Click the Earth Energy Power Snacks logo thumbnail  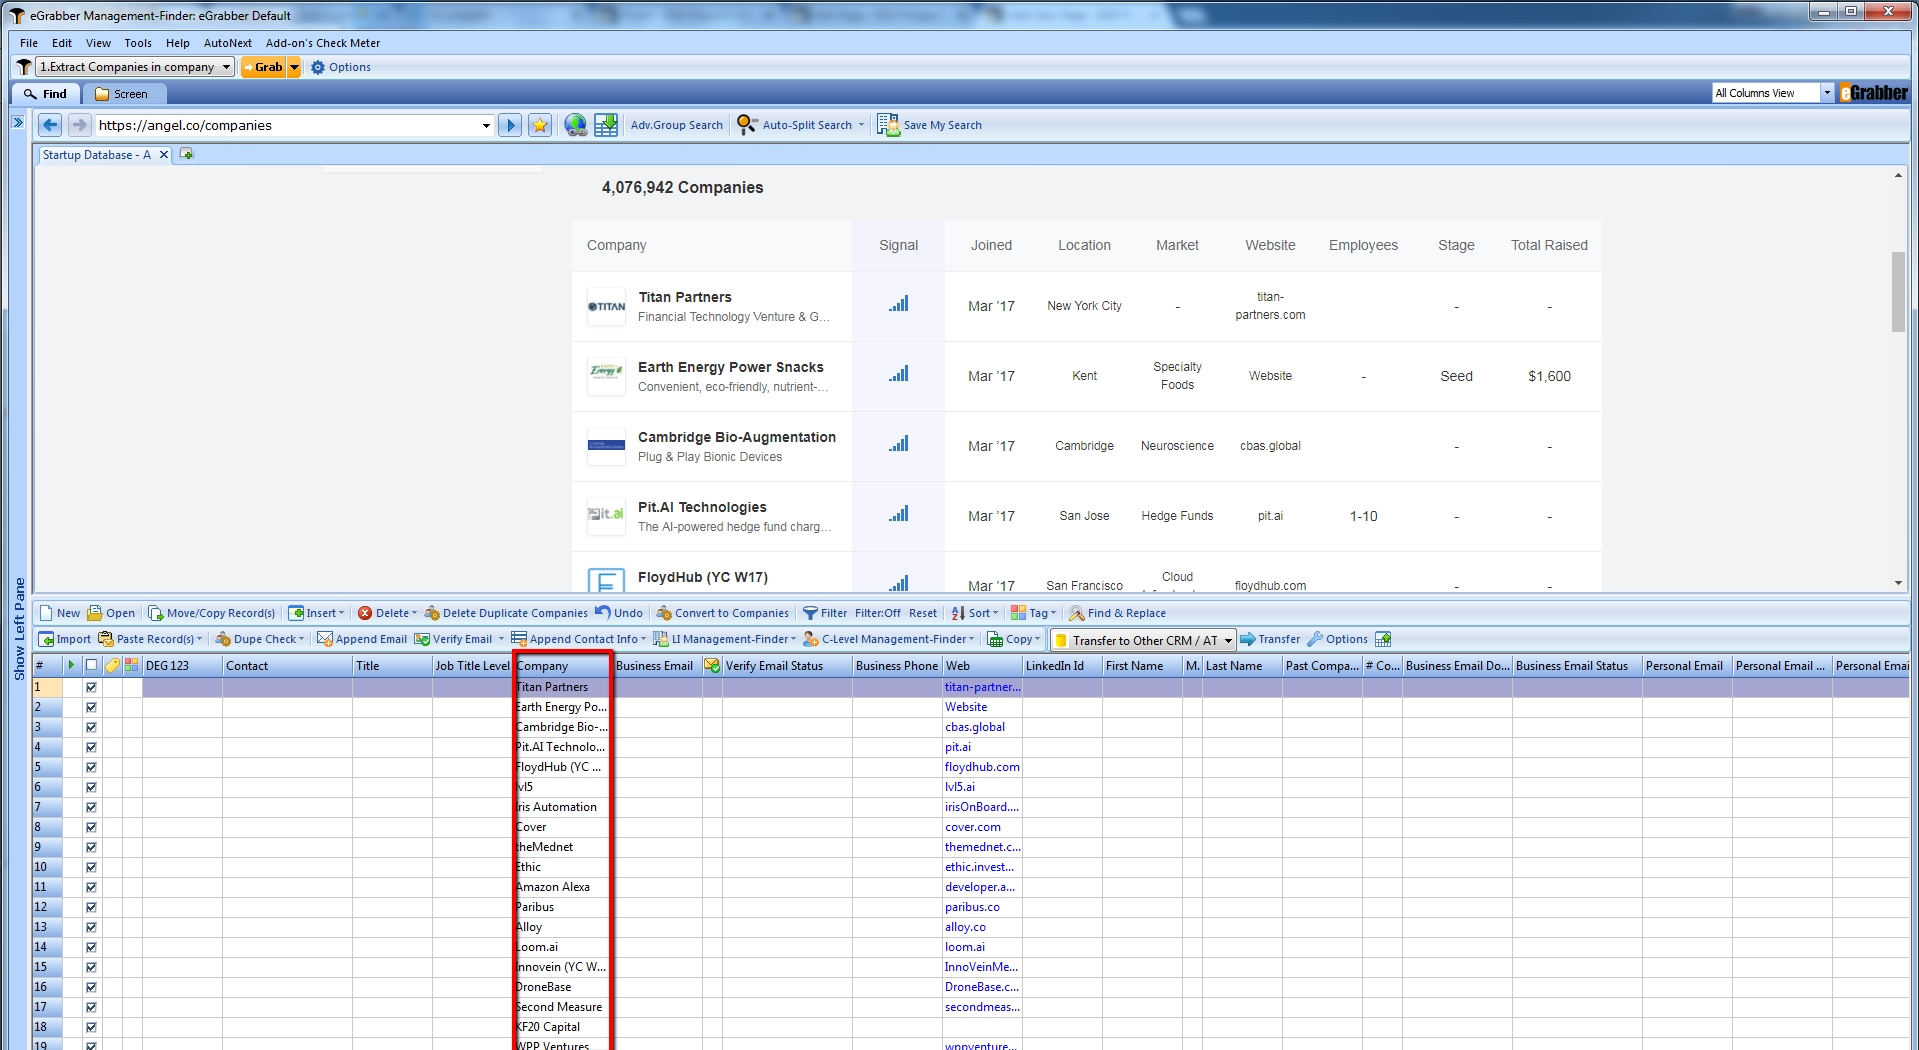click(606, 376)
